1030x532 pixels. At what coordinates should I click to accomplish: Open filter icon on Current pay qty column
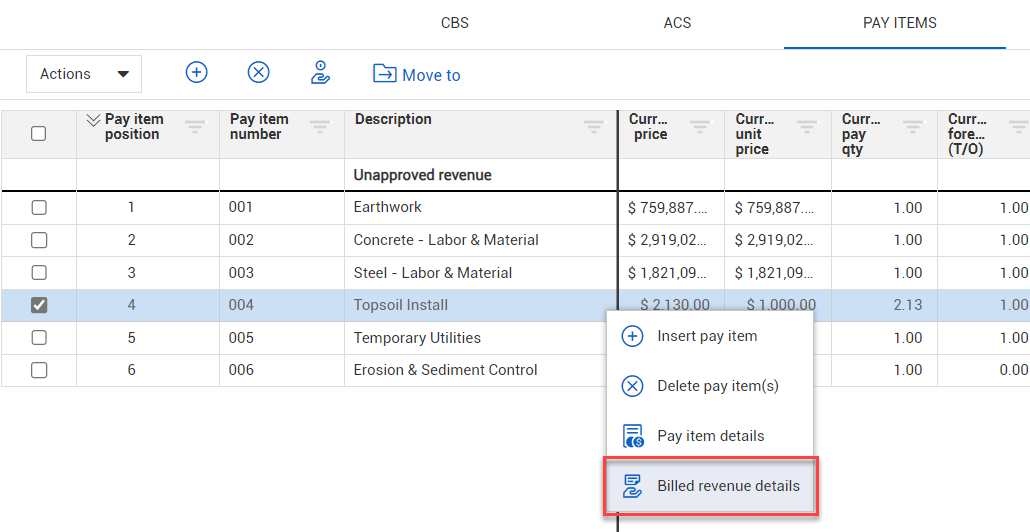click(913, 126)
